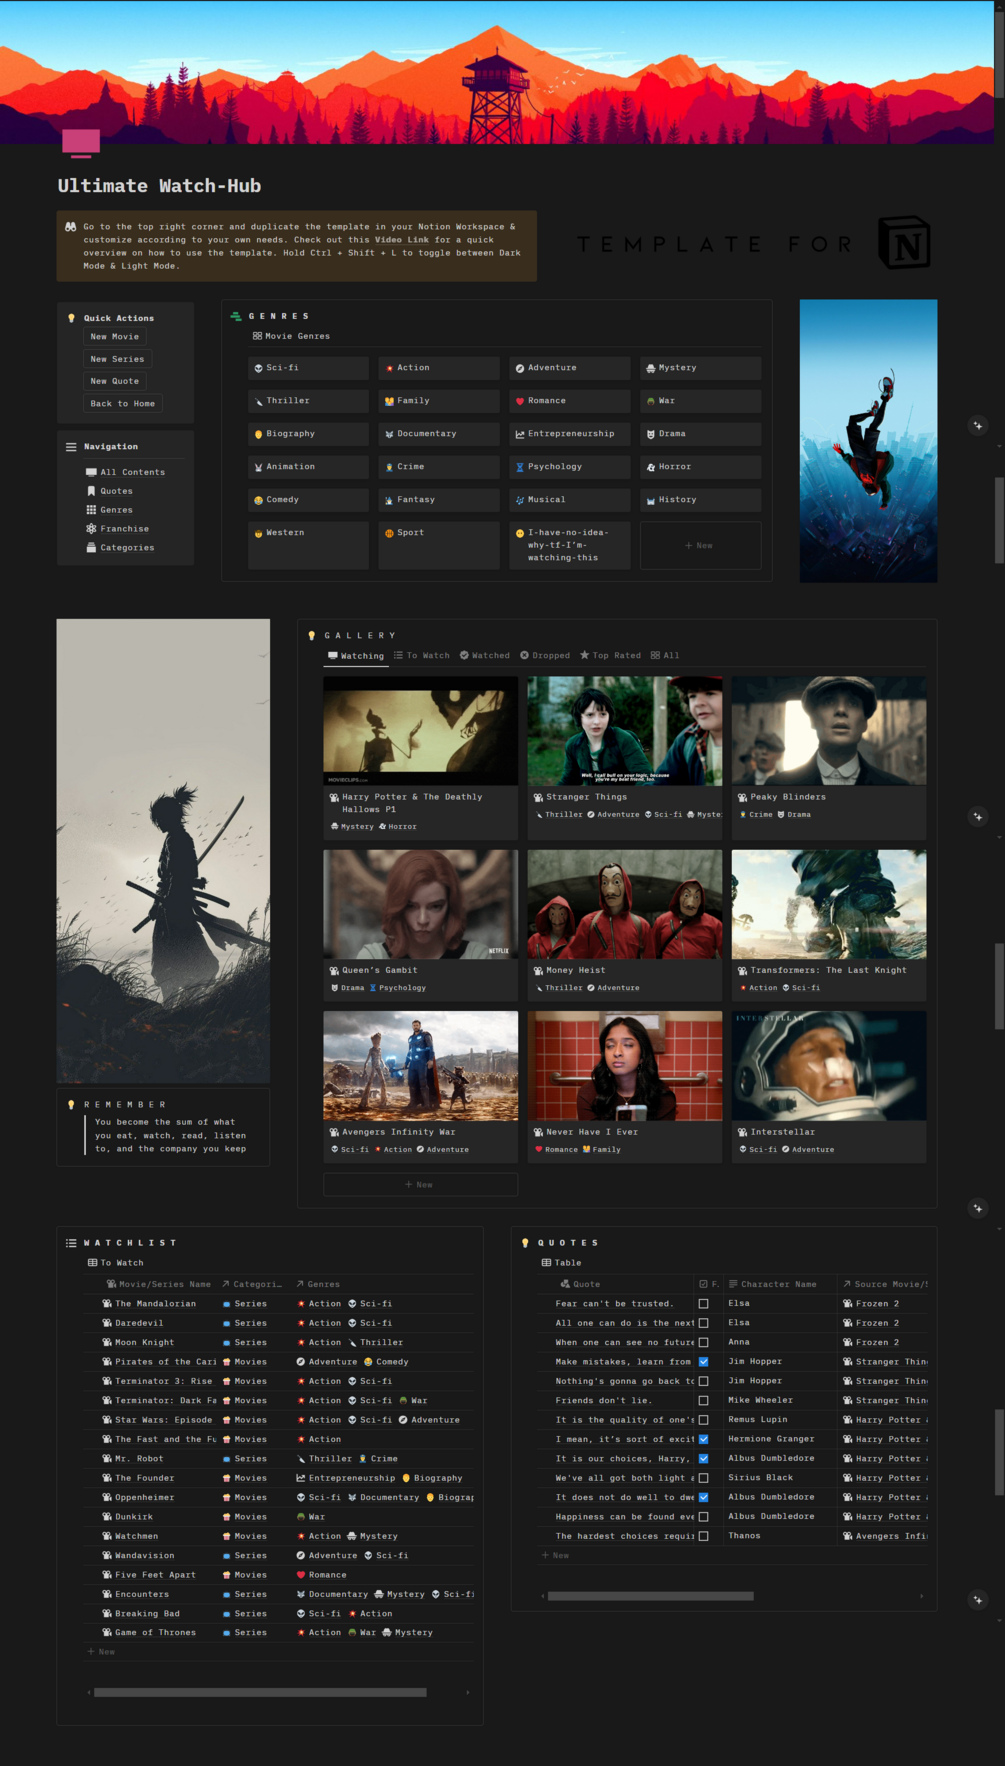The width and height of the screenshot is (1005, 1766).
Task: Open the Movie Genres view dropdown
Action: (291, 336)
